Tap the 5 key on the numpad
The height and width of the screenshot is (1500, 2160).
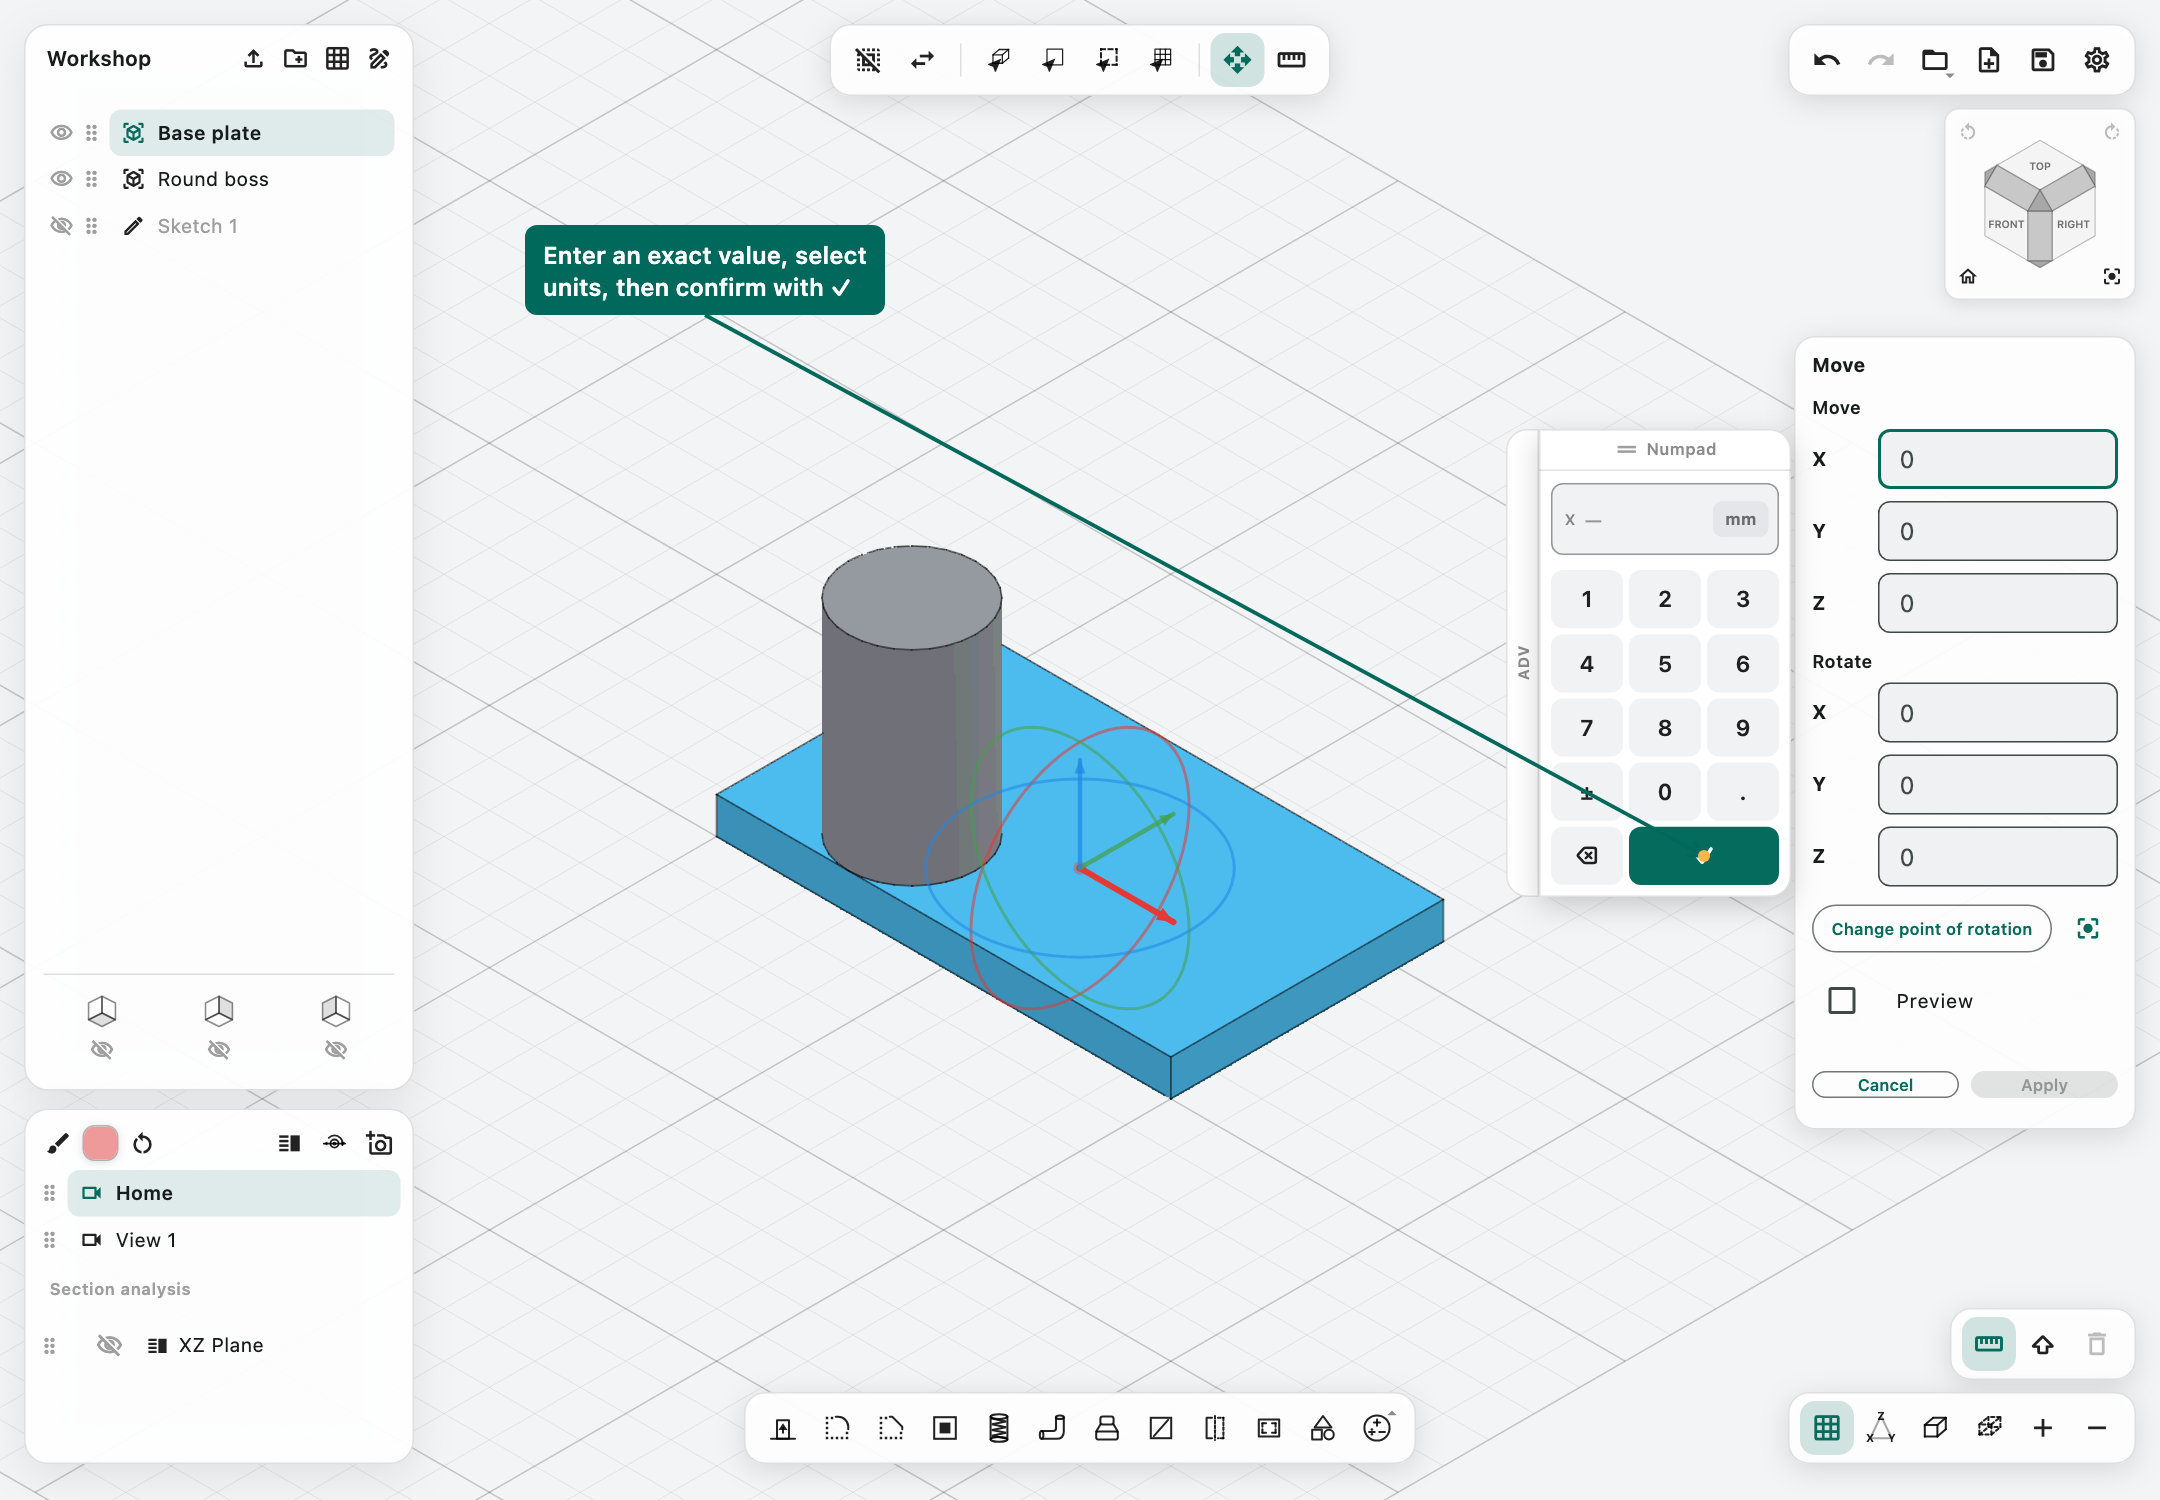(x=1665, y=664)
